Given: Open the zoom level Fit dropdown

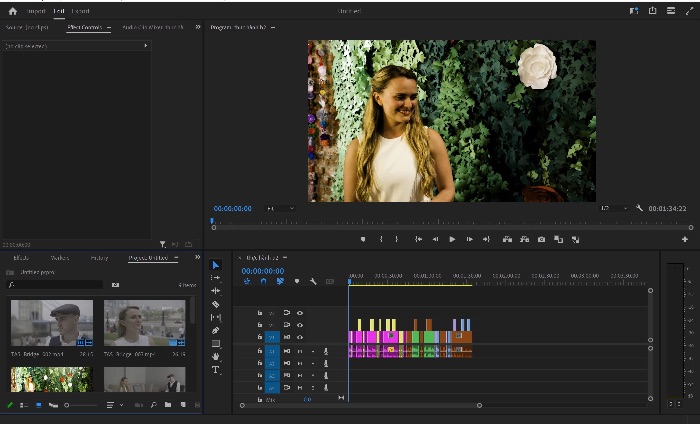Looking at the screenshot, I should pos(280,208).
